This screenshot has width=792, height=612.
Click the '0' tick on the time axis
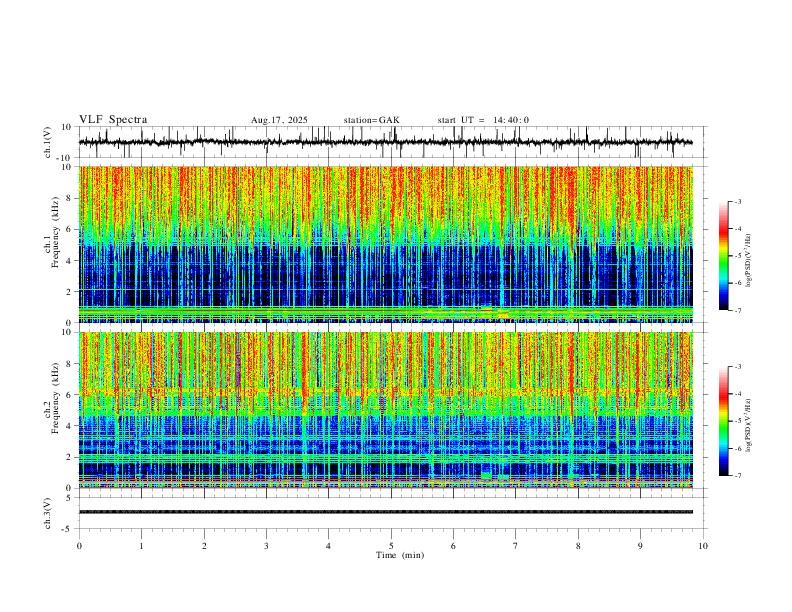pos(79,546)
